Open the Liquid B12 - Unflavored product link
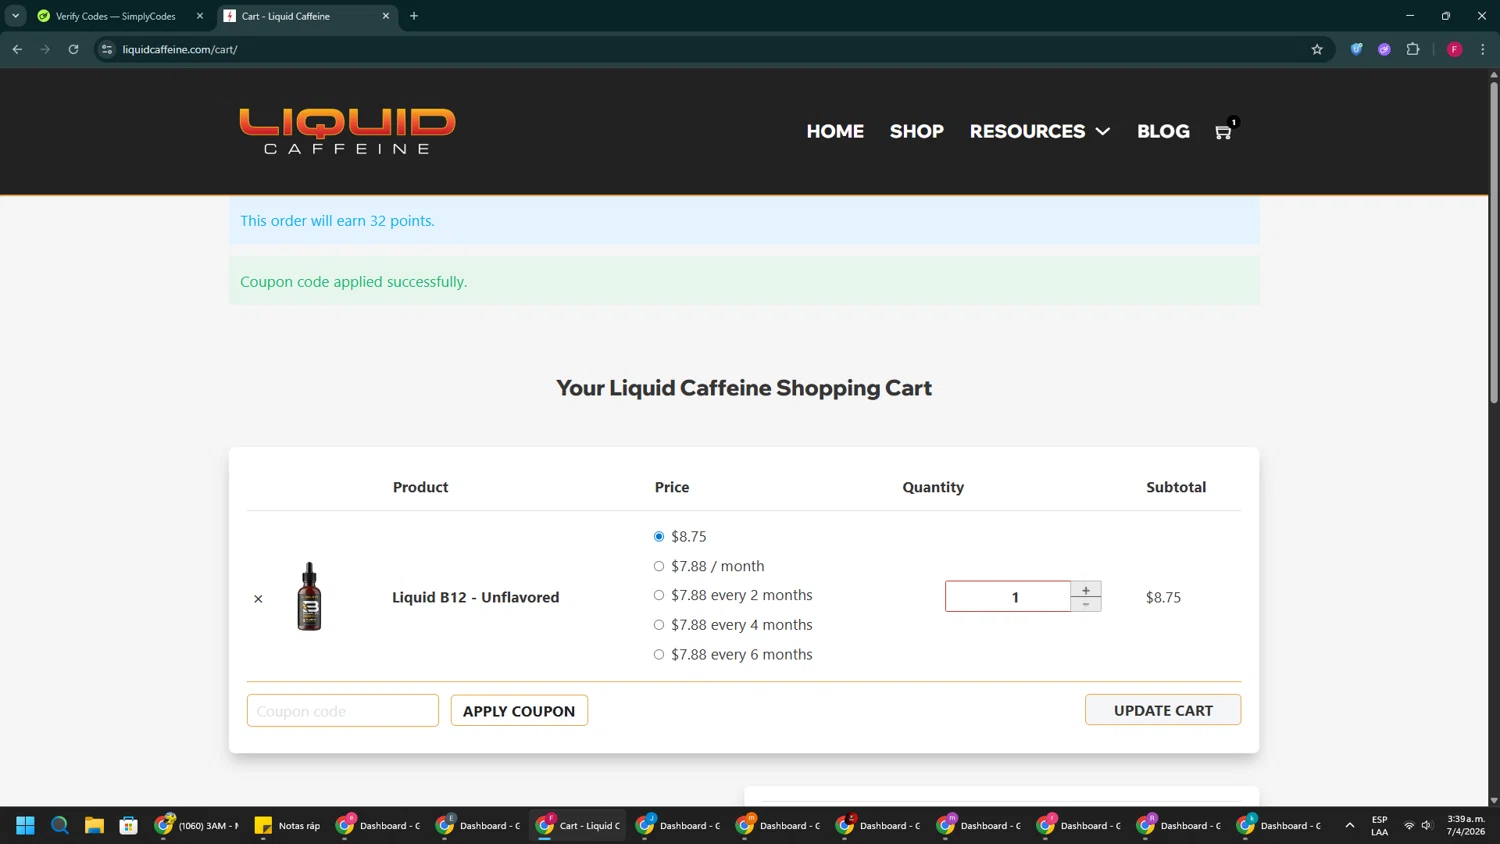 (x=476, y=598)
